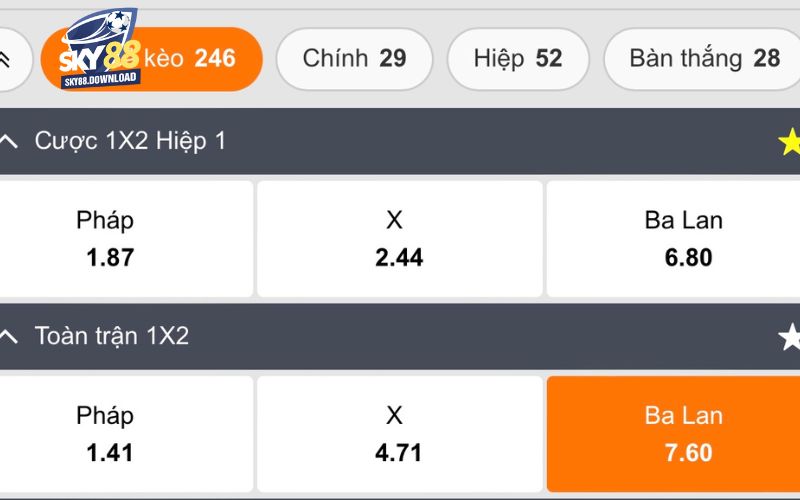Screen dimensions: 800x500
Task: Deselect highlighted Ba Lan 7.60 bet
Action: (x=673, y=434)
